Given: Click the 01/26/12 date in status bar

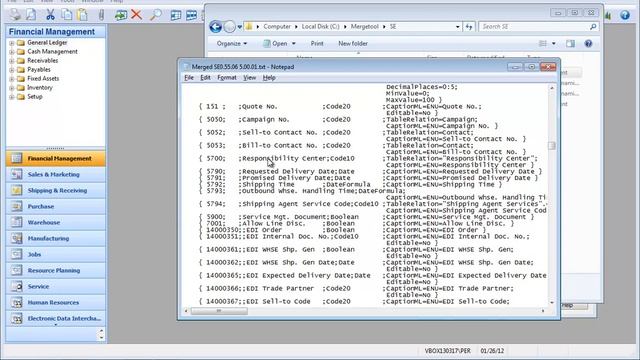Looking at the screenshot, I should click(x=492, y=351).
